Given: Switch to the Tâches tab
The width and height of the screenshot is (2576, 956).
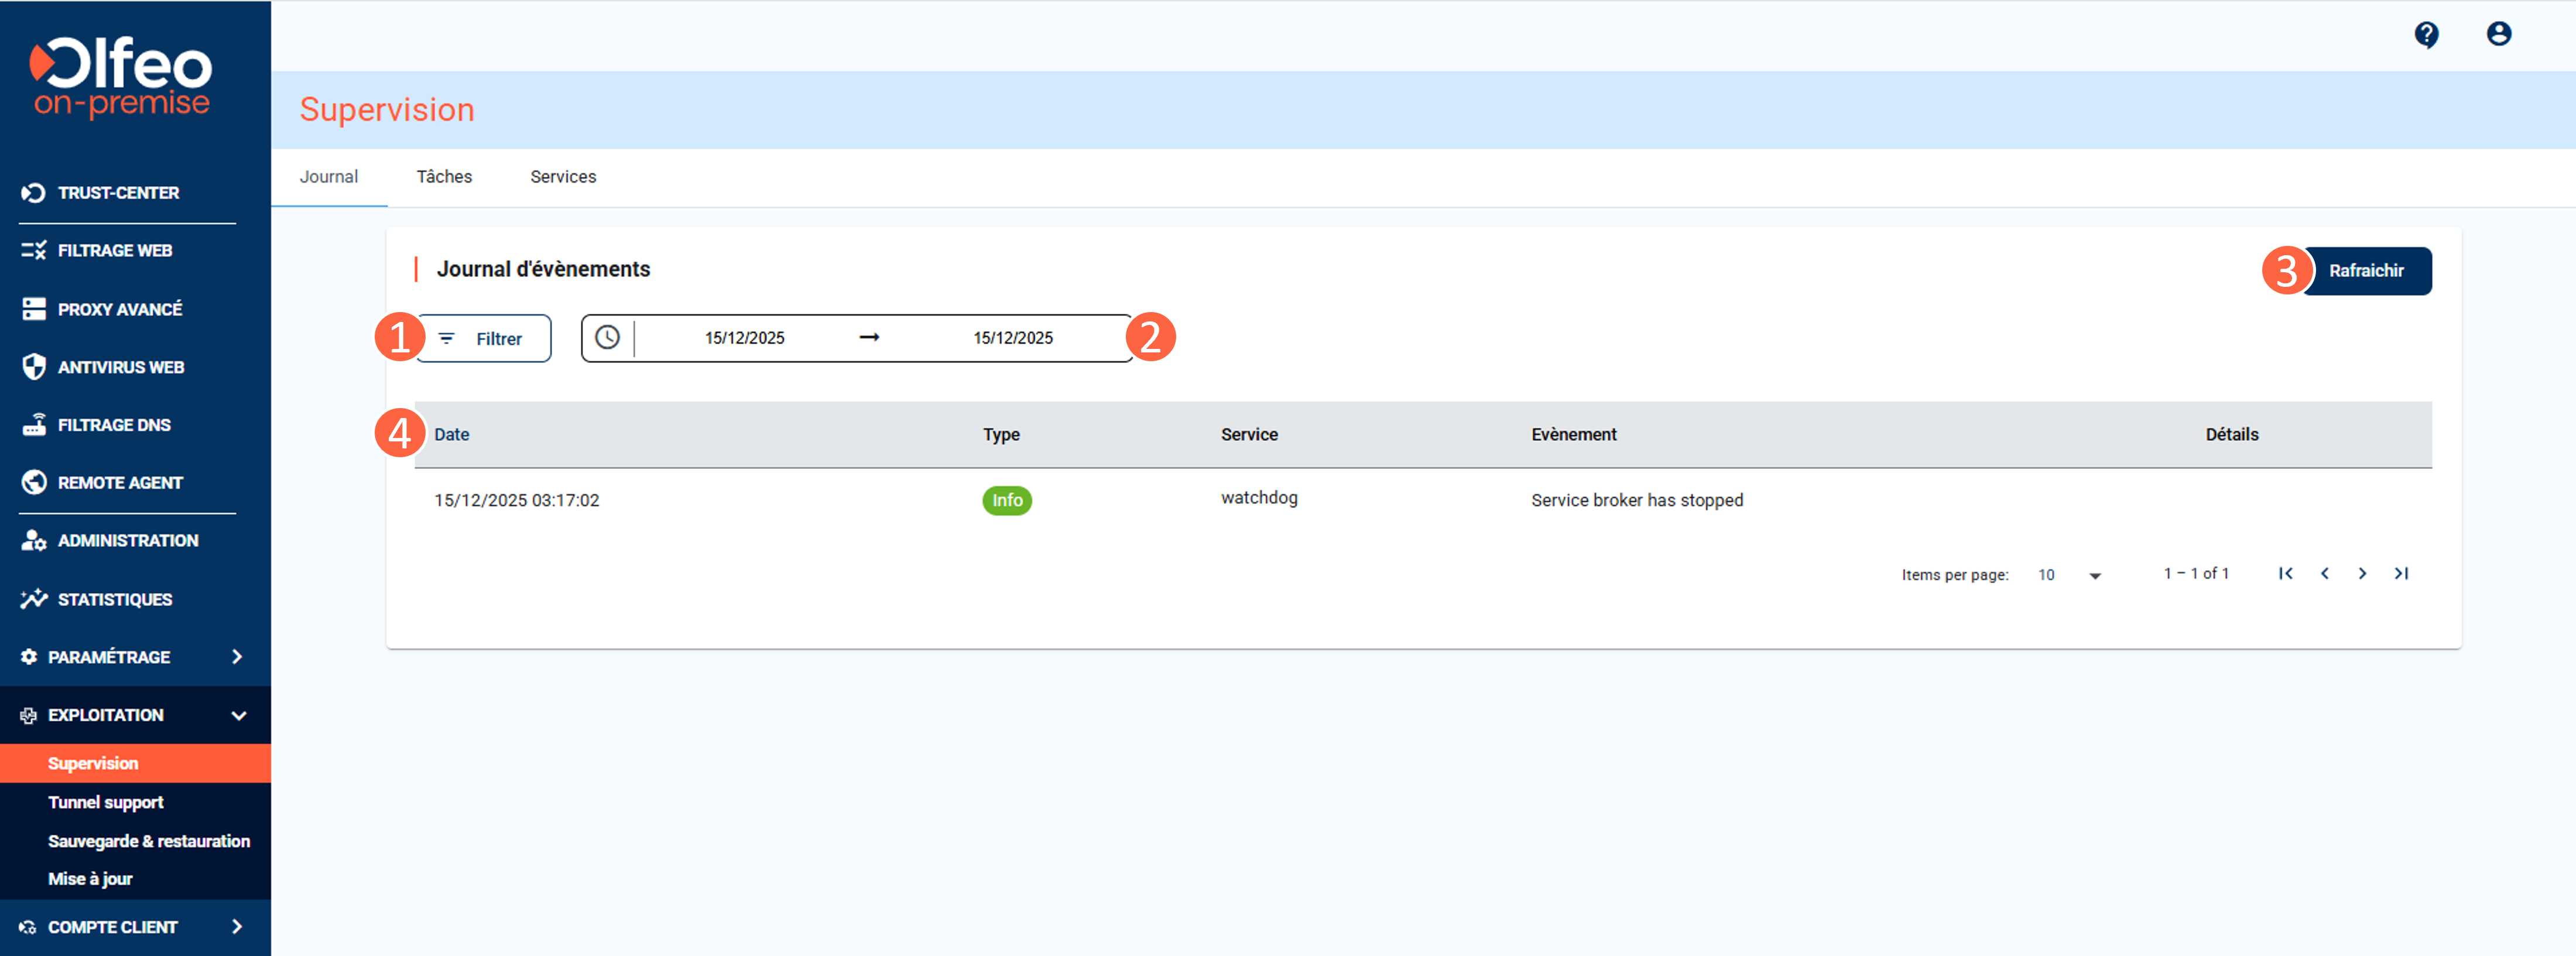Looking at the screenshot, I should (444, 177).
